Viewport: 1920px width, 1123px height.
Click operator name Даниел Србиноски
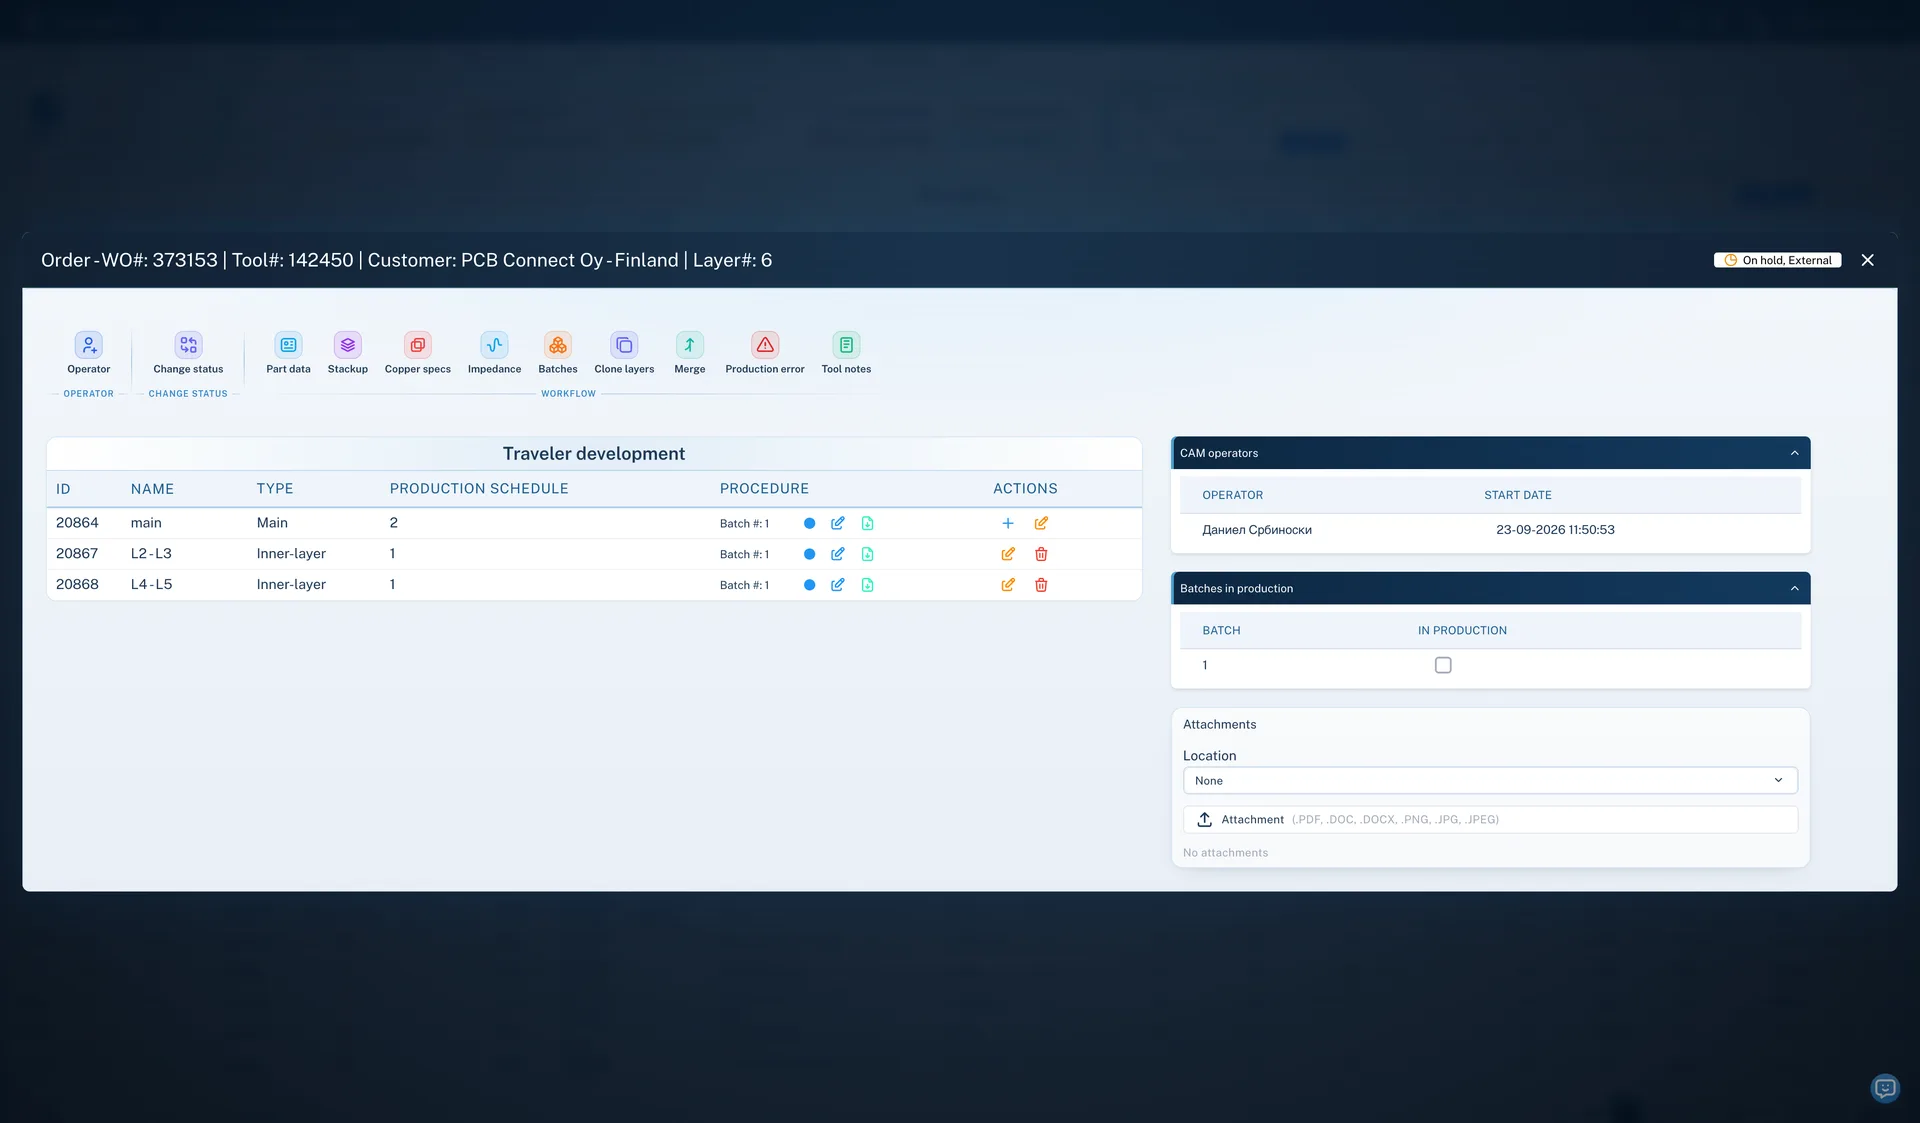point(1257,530)
